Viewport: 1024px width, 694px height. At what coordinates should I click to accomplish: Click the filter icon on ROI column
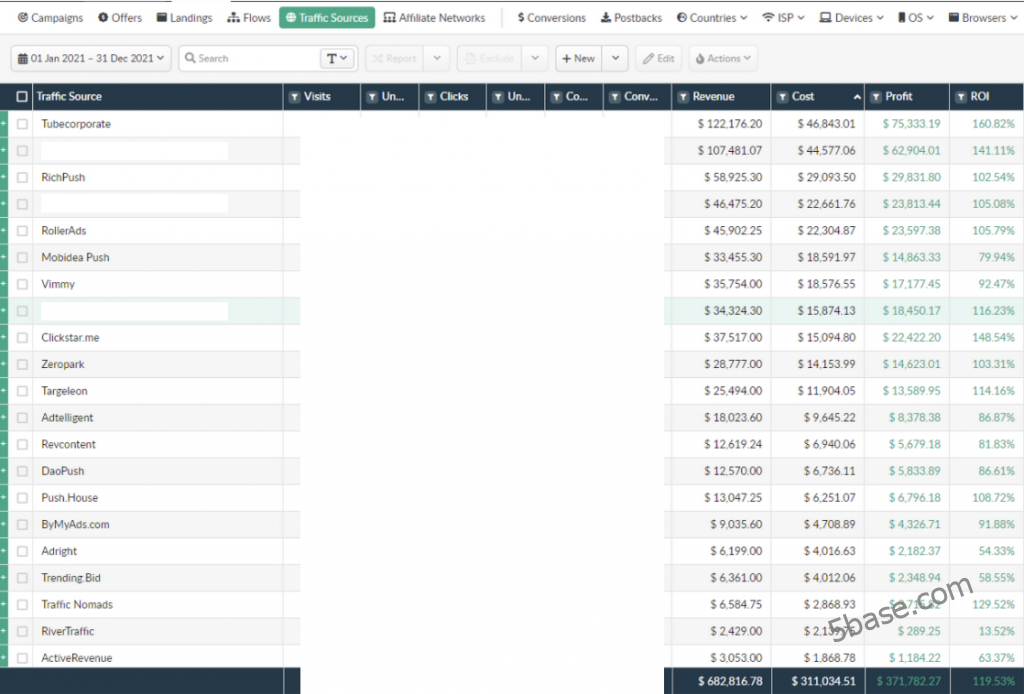pyautogui.click(x=961, y=97)
